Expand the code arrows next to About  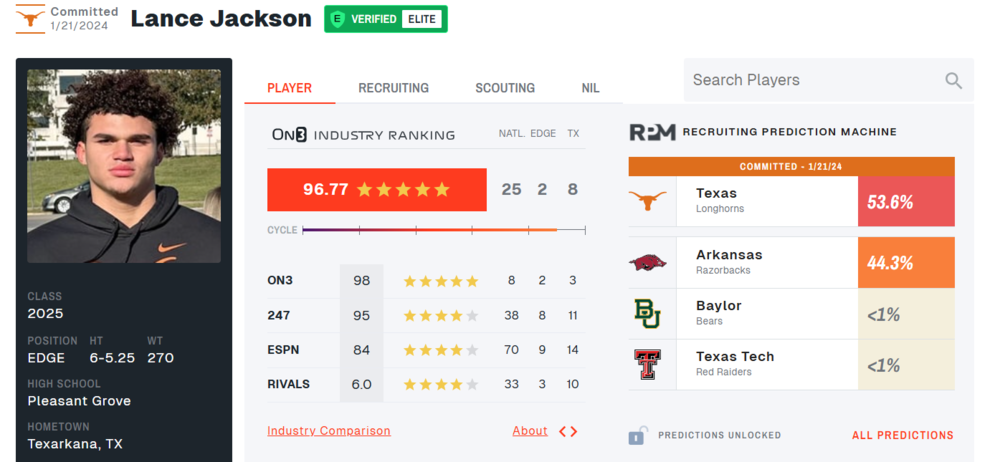click(x=568, y=431)
